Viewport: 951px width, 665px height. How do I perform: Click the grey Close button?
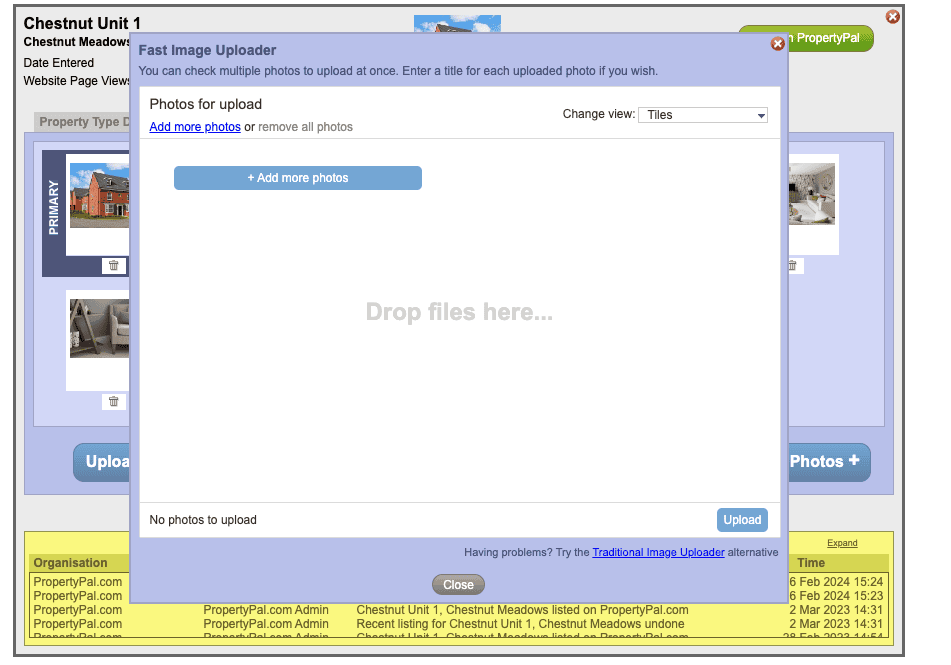[458, 585]
